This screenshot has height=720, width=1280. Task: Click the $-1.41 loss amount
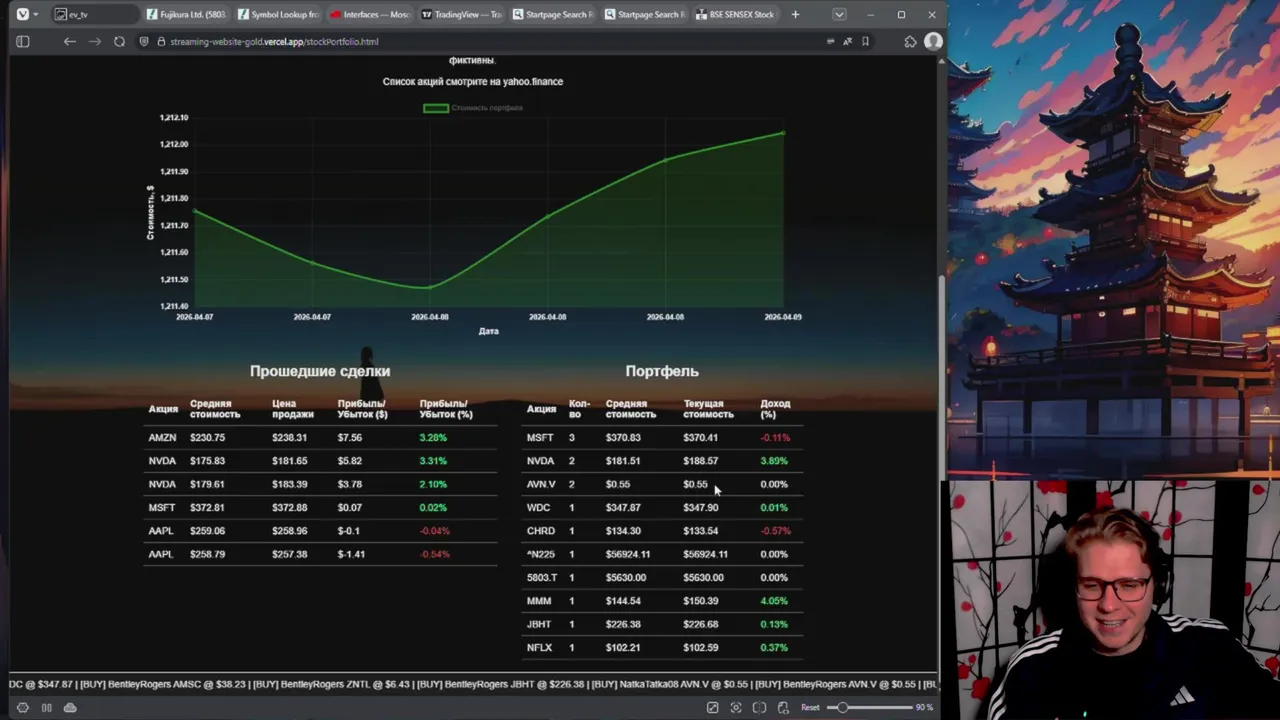(351, 554)
